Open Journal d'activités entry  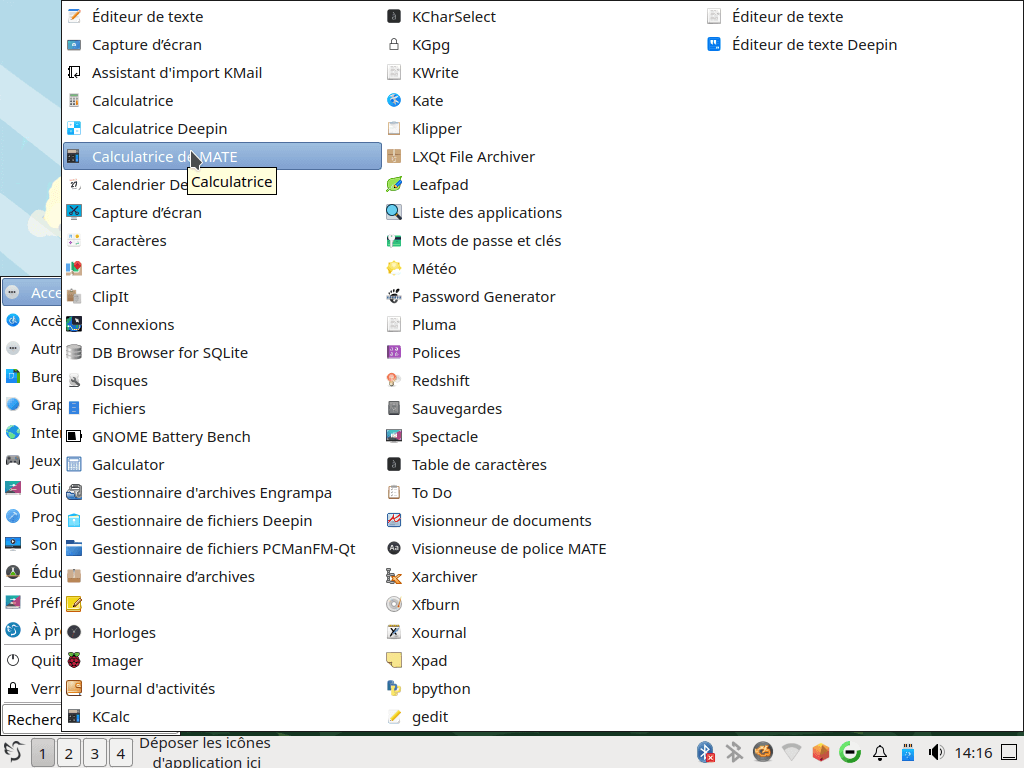coord(223,688)
